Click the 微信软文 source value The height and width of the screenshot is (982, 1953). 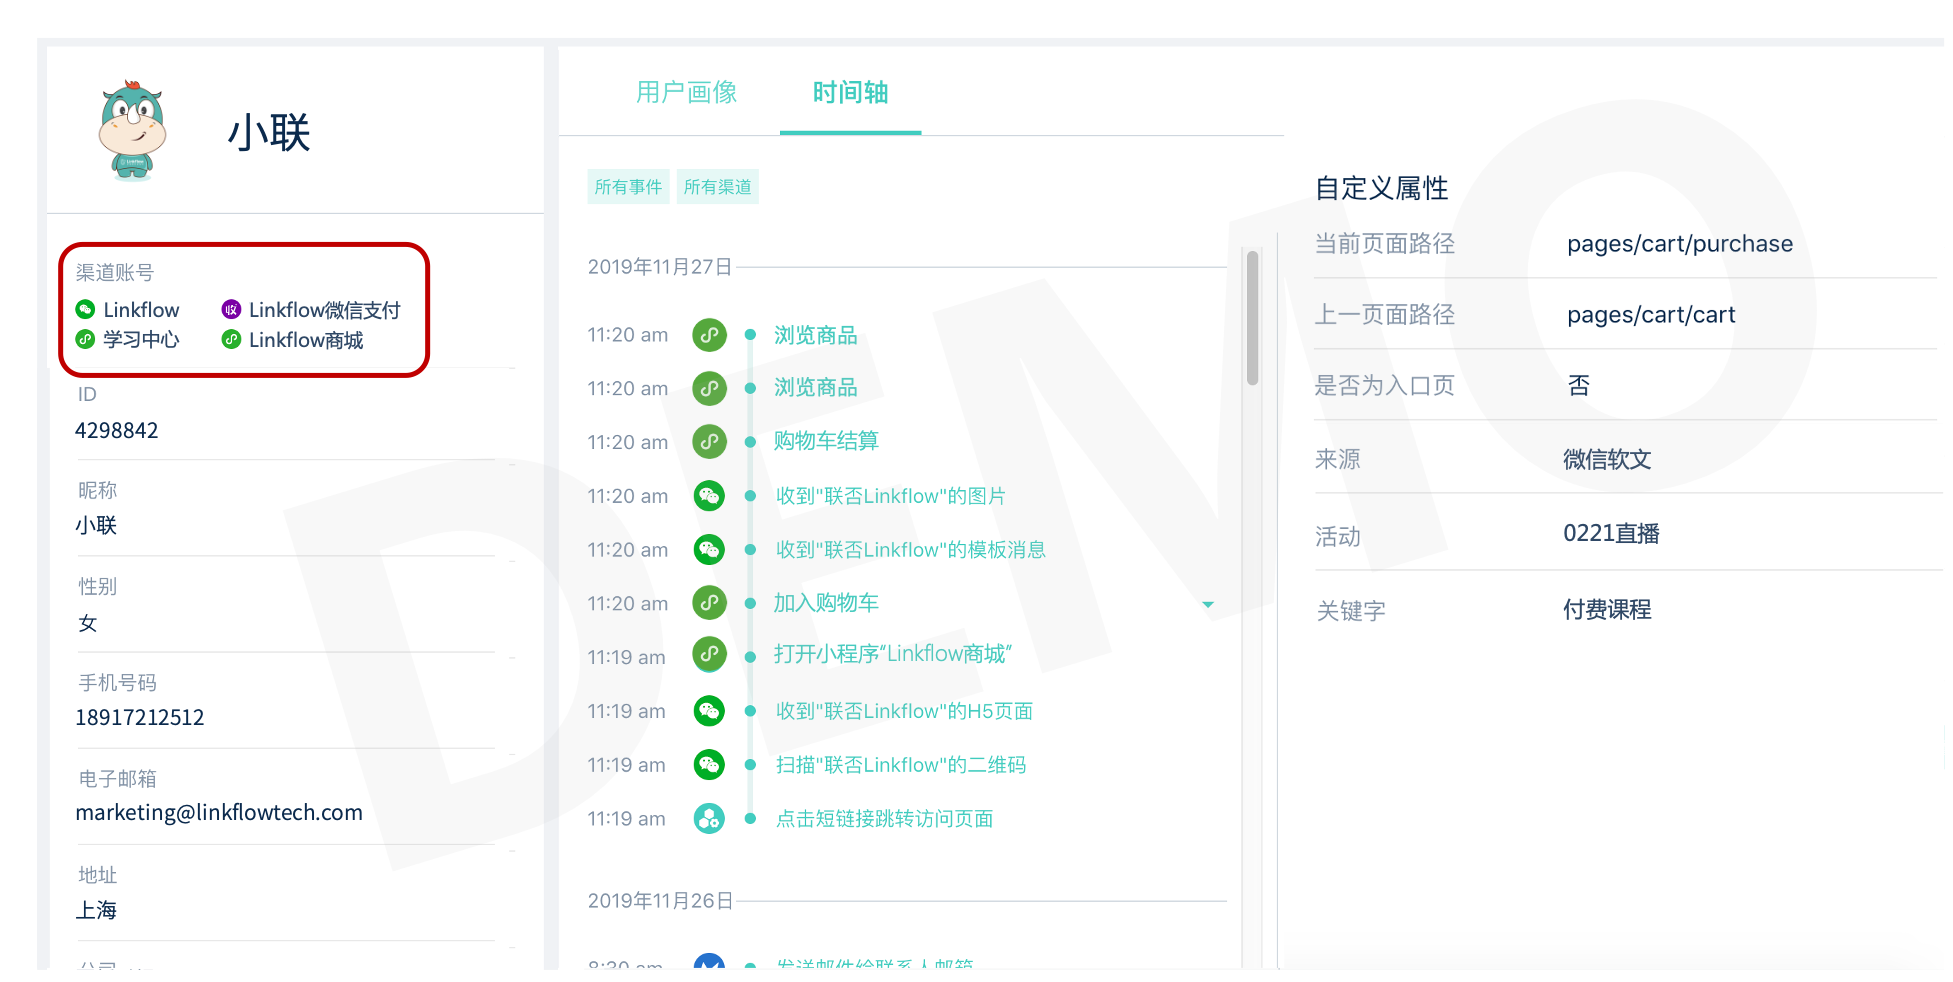[x=1607, y=460]
